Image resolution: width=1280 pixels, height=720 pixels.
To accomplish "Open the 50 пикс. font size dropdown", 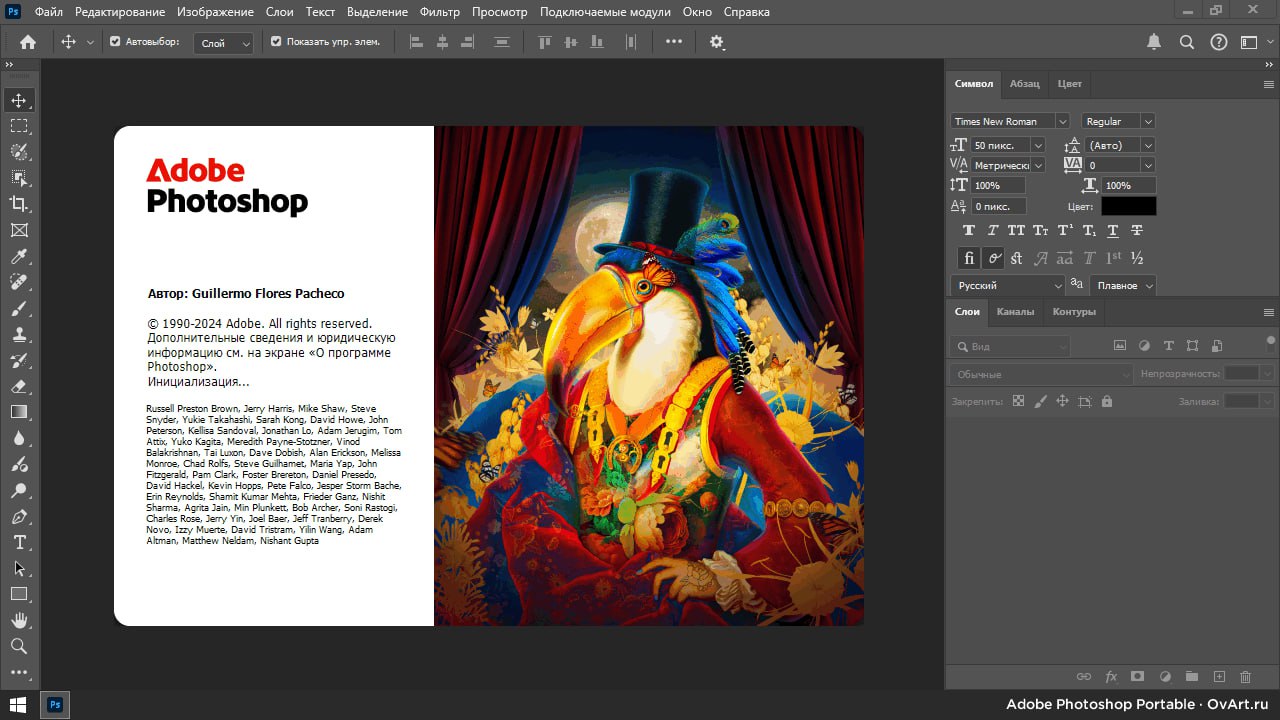I will pyautogui.click(x=1008, y=145).
